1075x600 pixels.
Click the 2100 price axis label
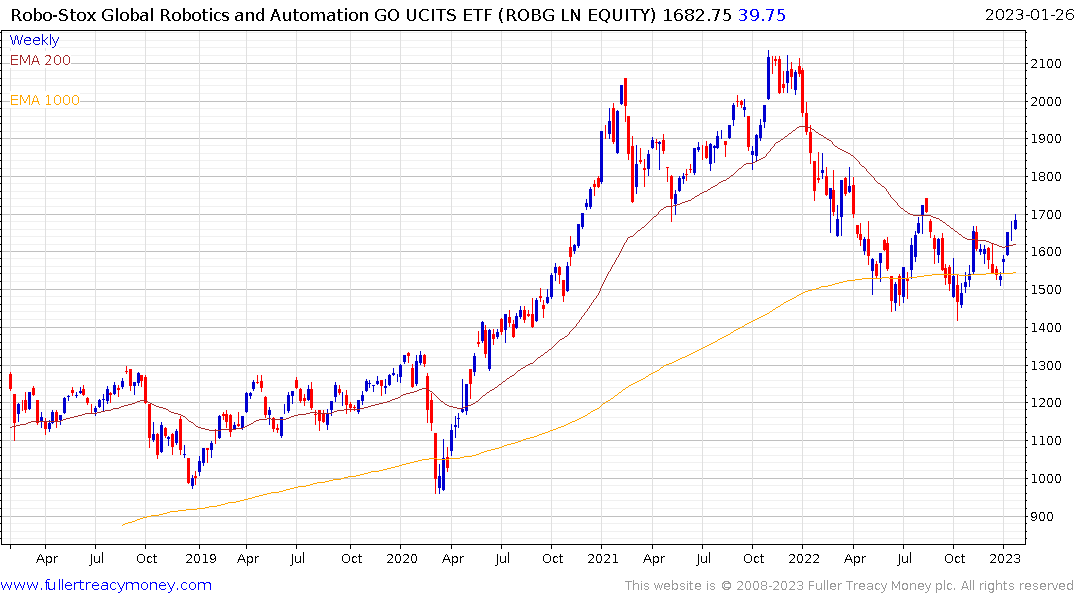1046,64
